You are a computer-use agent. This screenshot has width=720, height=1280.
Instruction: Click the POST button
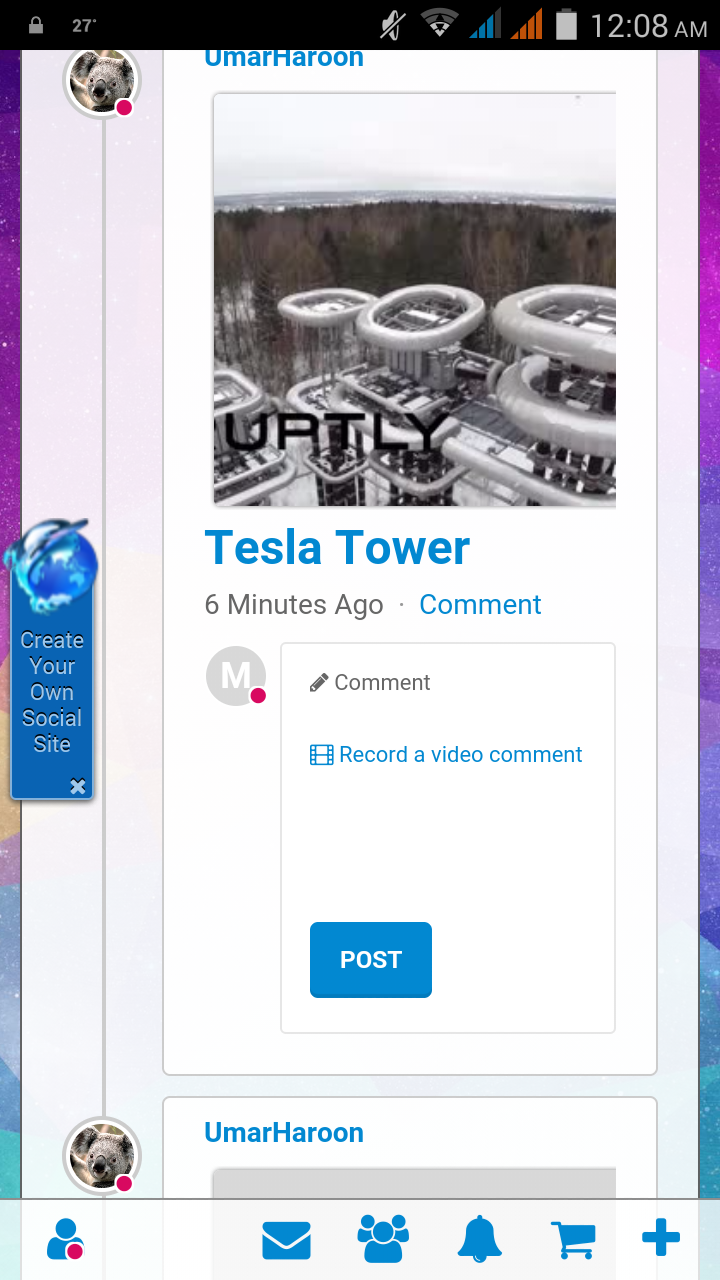[371, 960]
